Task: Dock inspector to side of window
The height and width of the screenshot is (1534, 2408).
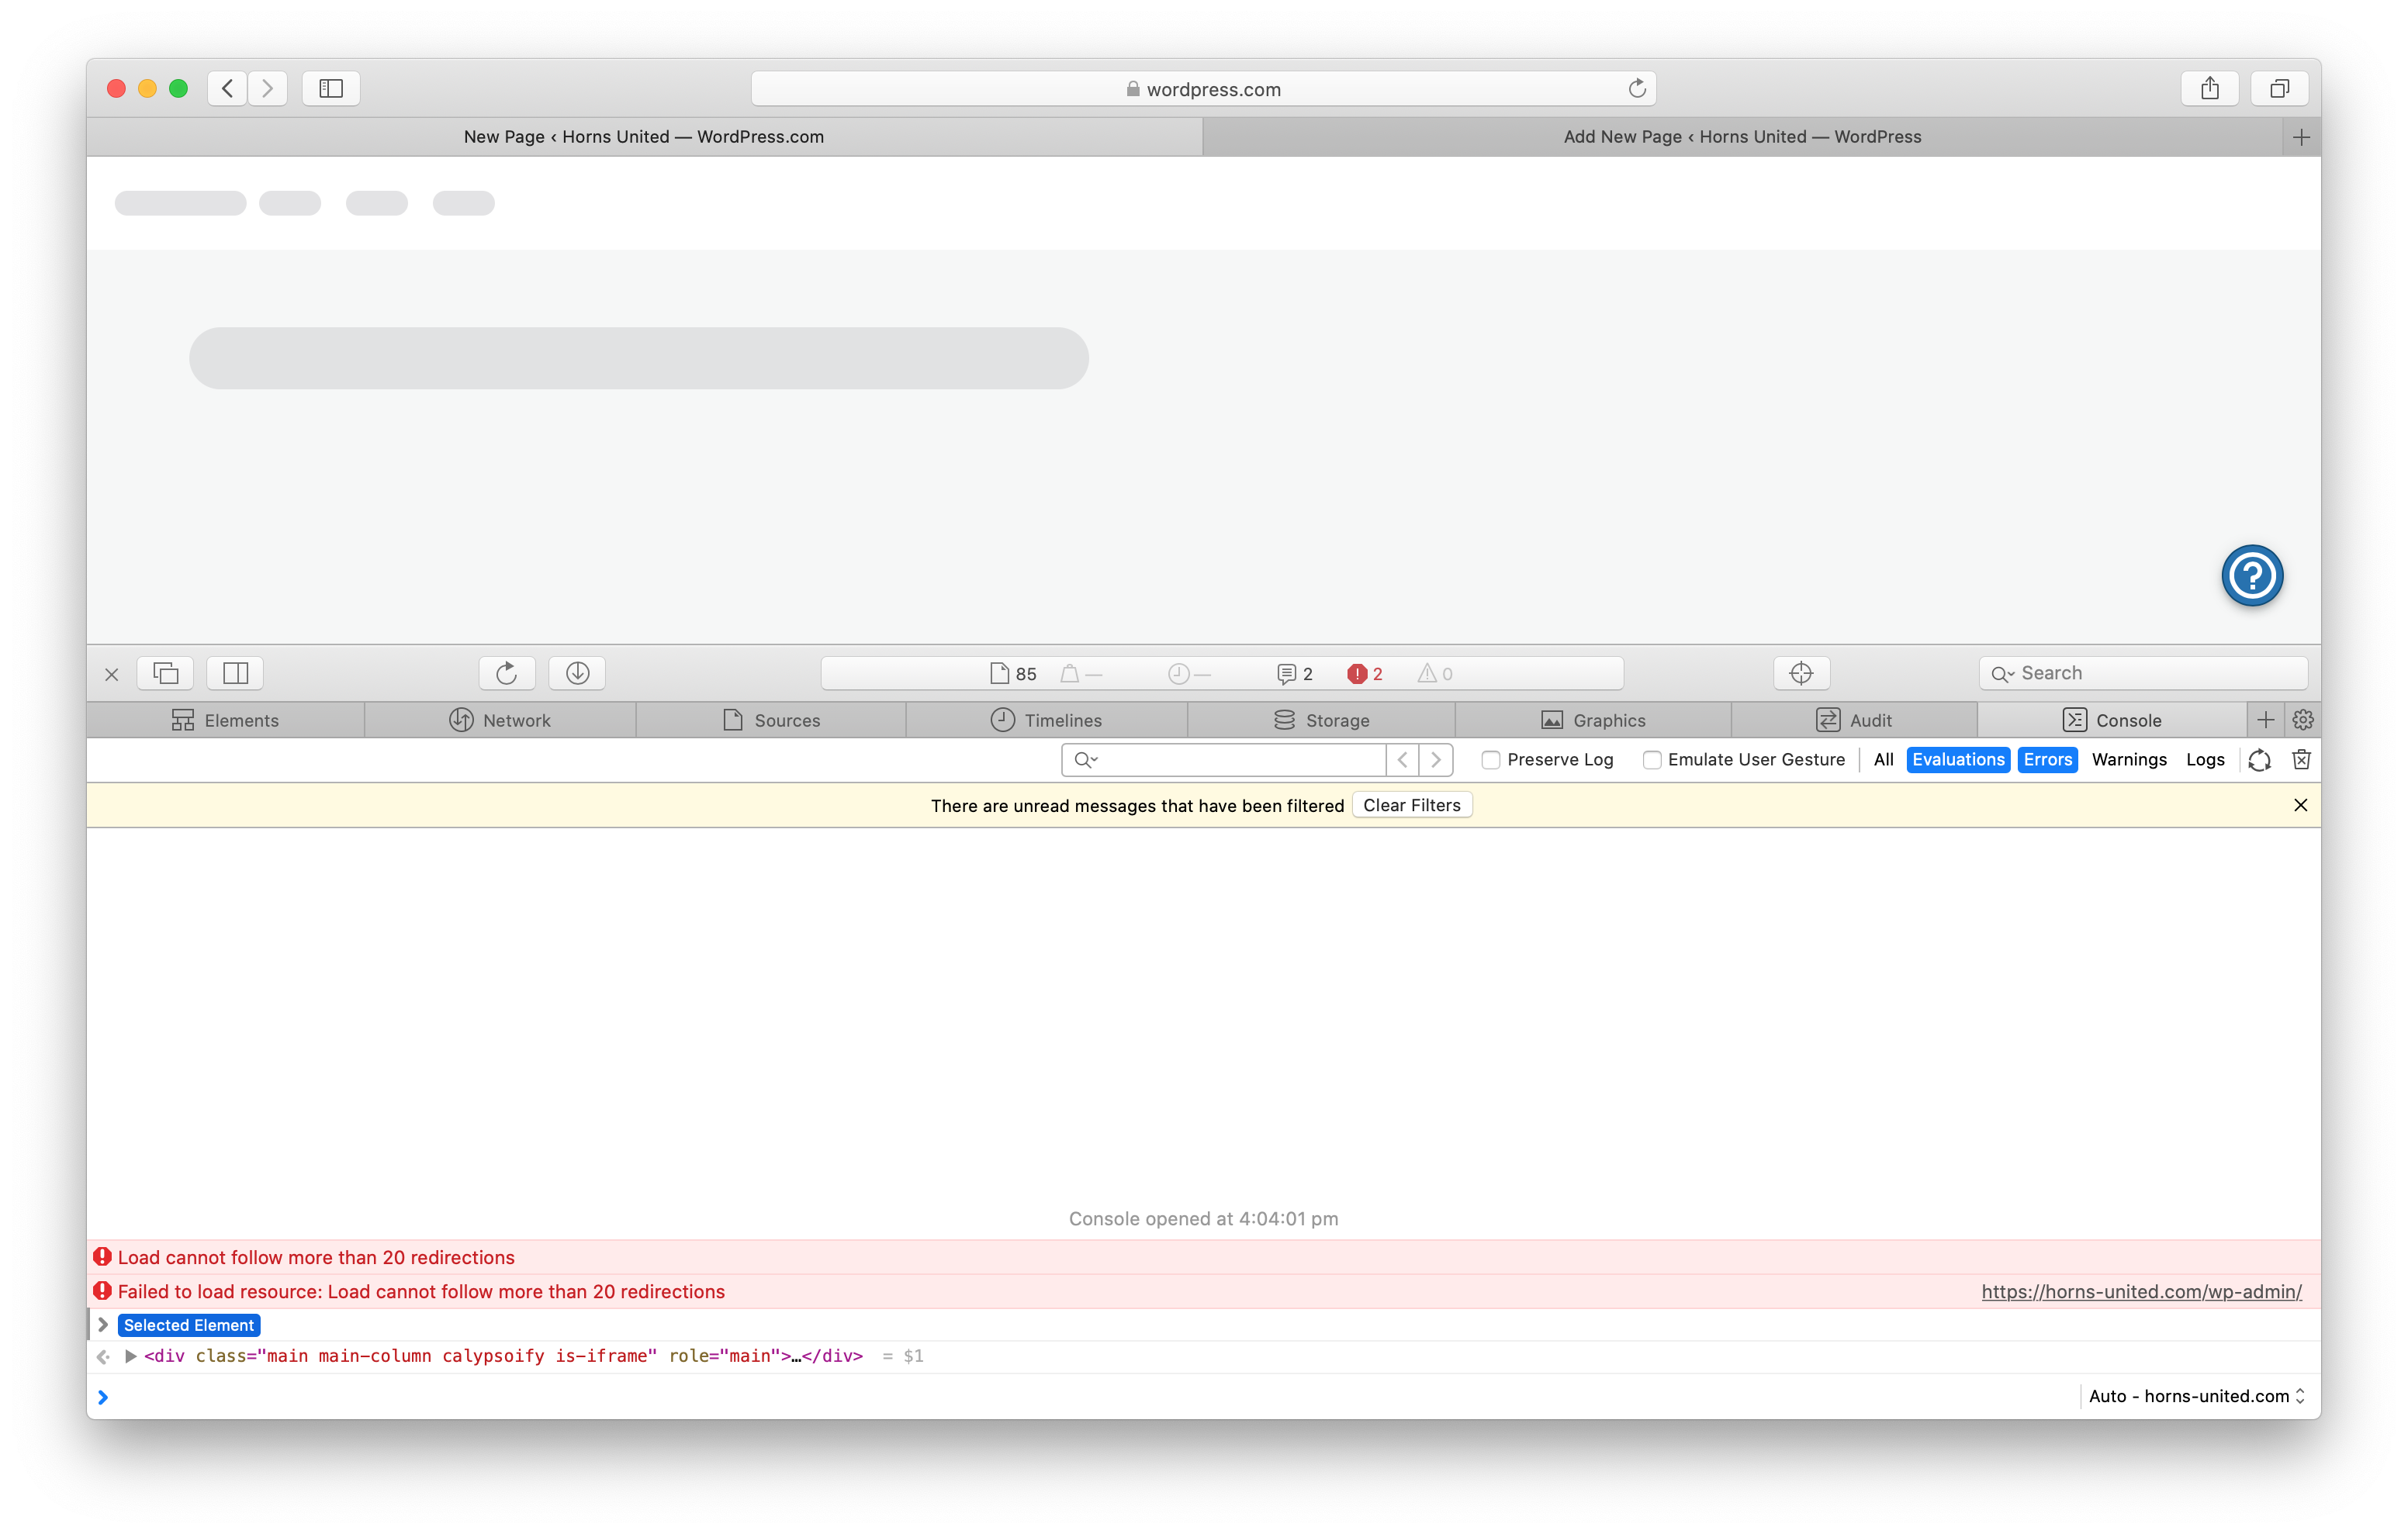Action: 235,673
